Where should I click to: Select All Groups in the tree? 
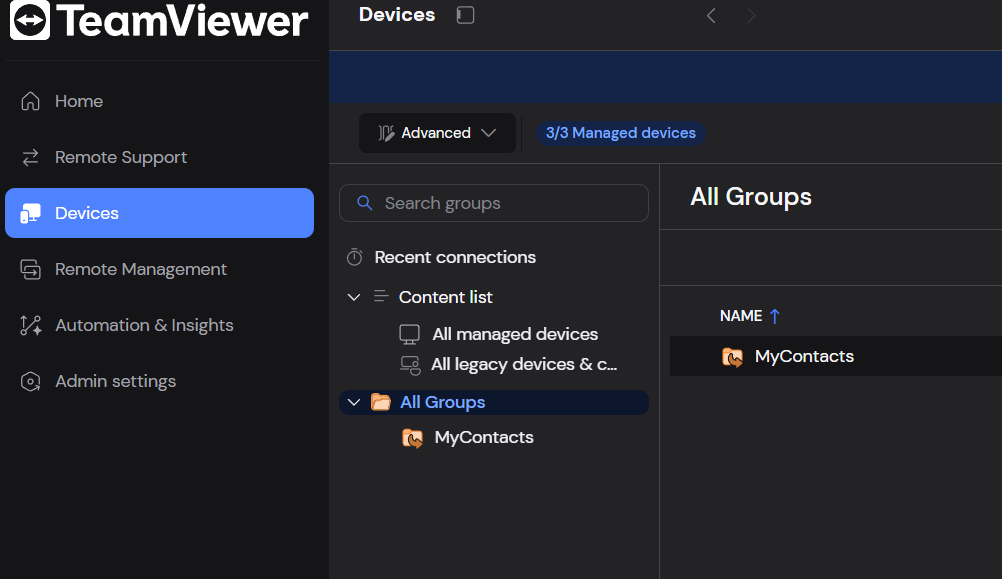point(494,403)
